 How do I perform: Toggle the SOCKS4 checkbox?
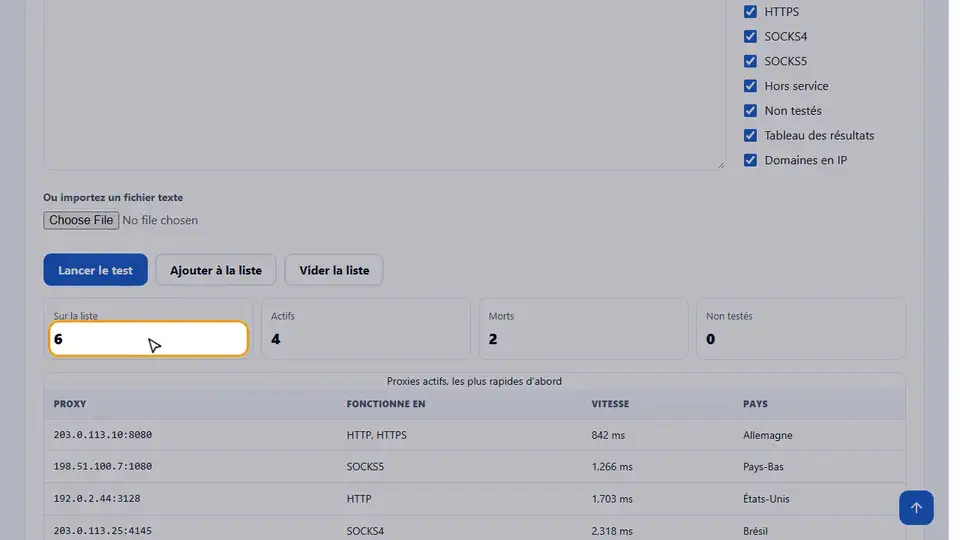(750, 36)
